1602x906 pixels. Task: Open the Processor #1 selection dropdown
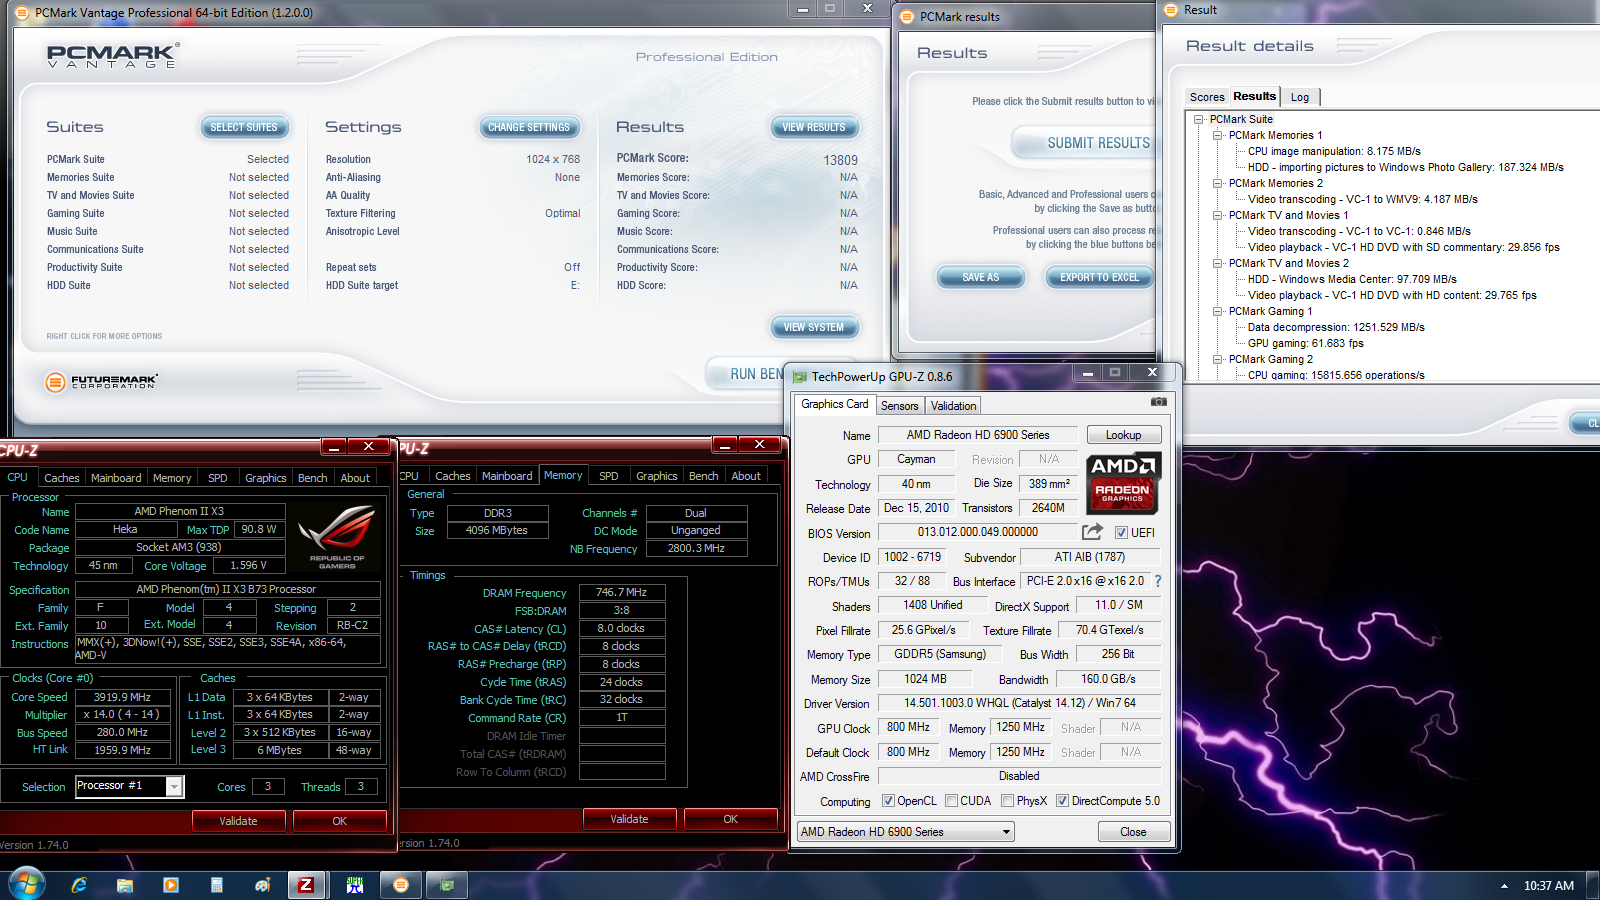(129, 786)
